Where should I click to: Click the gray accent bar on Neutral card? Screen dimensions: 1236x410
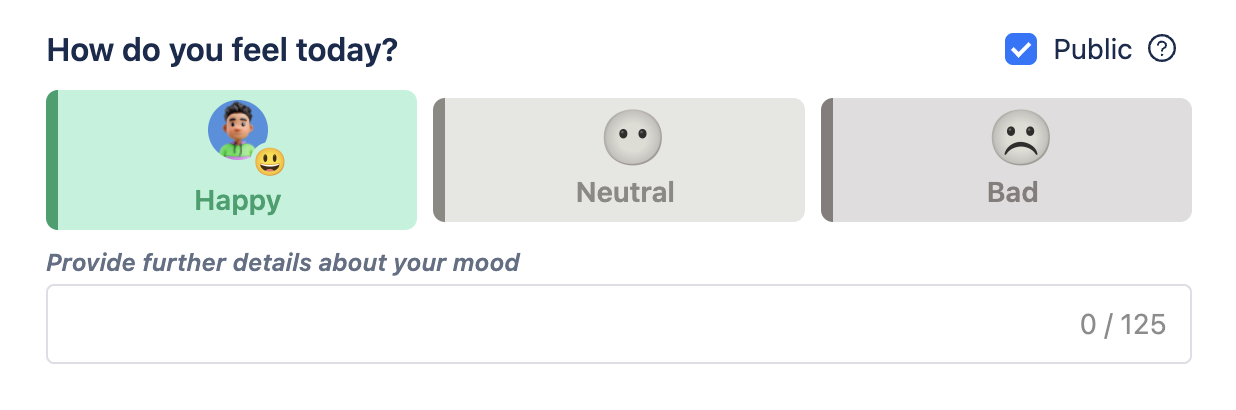[438, 160]
